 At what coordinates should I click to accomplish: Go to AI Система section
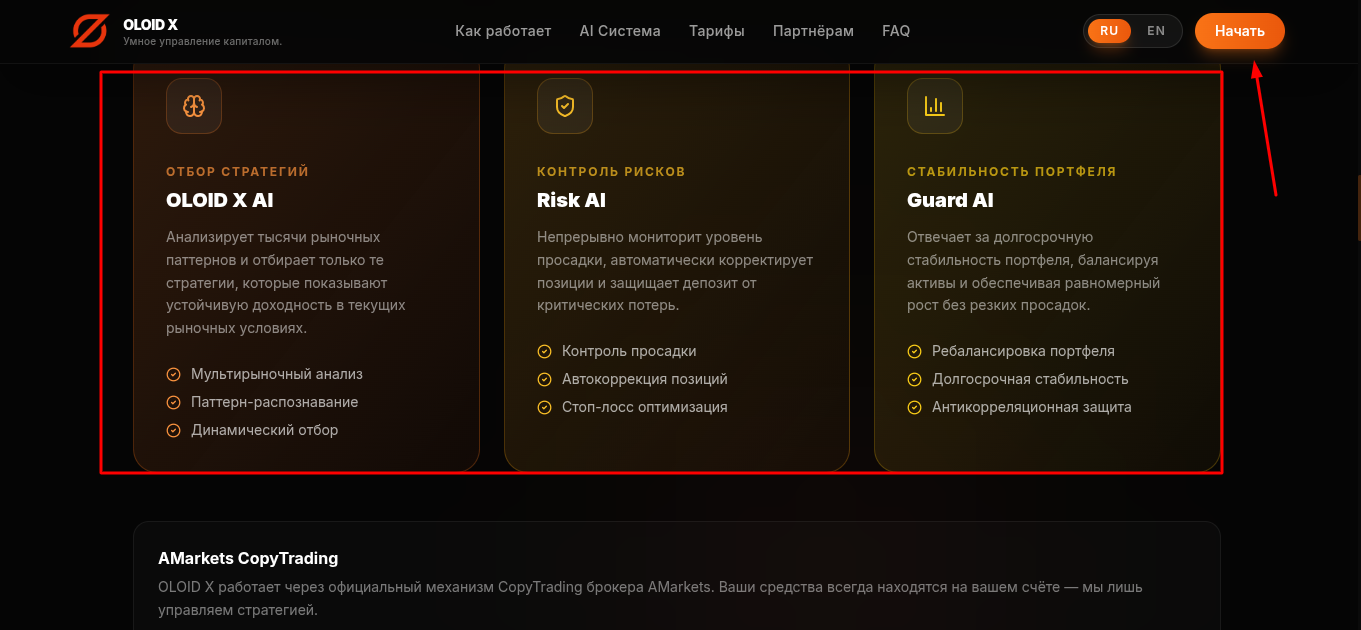620,31
